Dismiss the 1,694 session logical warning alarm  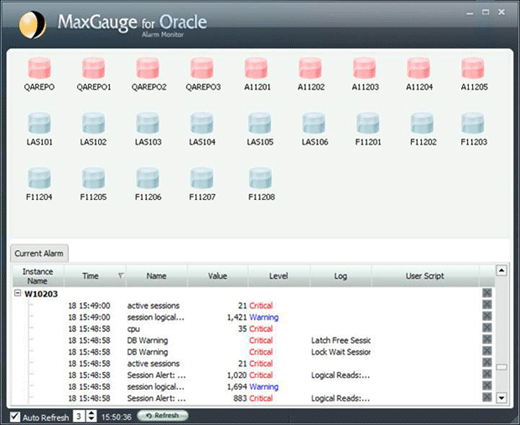point(487,386)
